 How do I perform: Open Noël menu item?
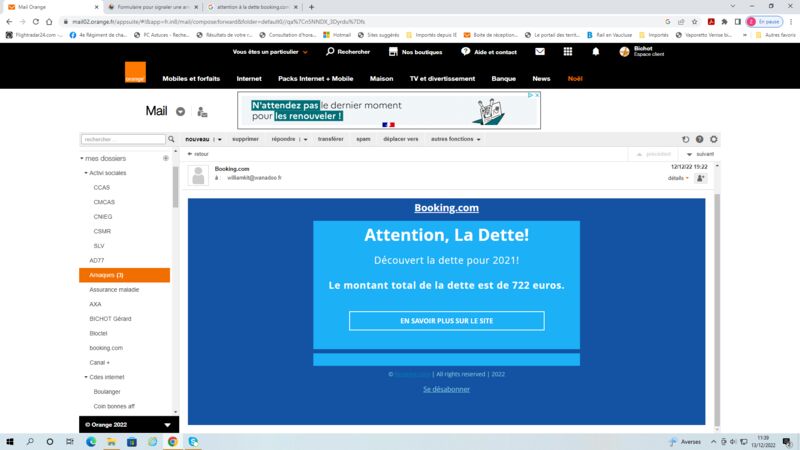tap(575, 79)
